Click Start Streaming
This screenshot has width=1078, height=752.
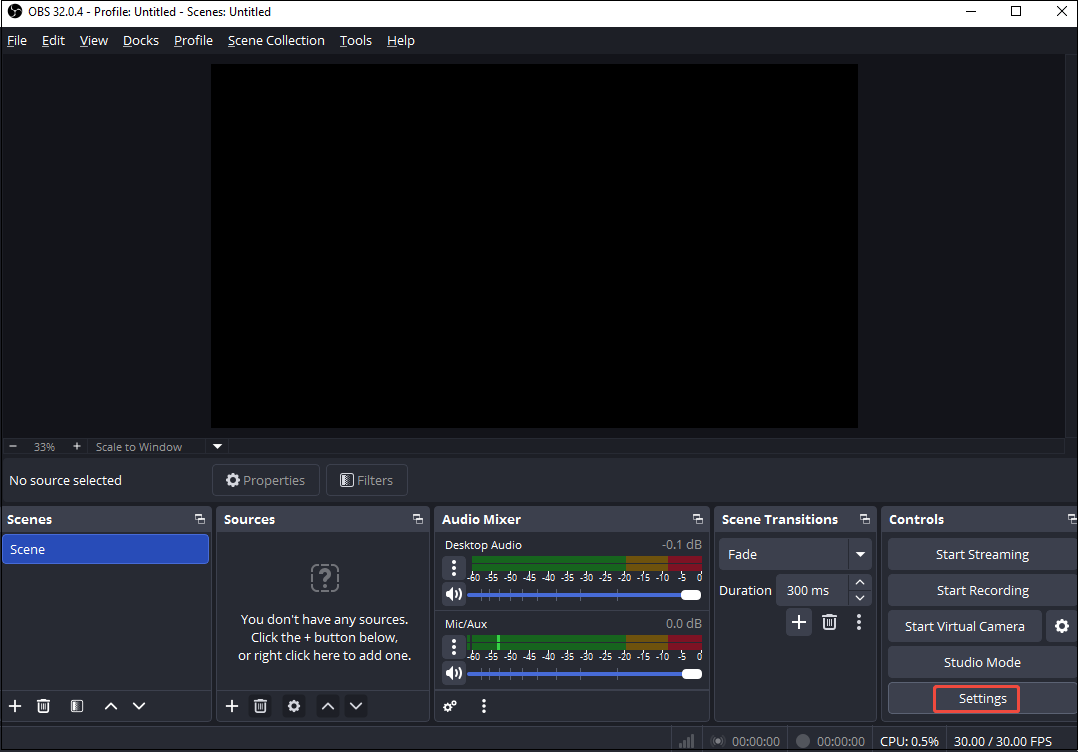pyautogui.click(x=981, y=554)
